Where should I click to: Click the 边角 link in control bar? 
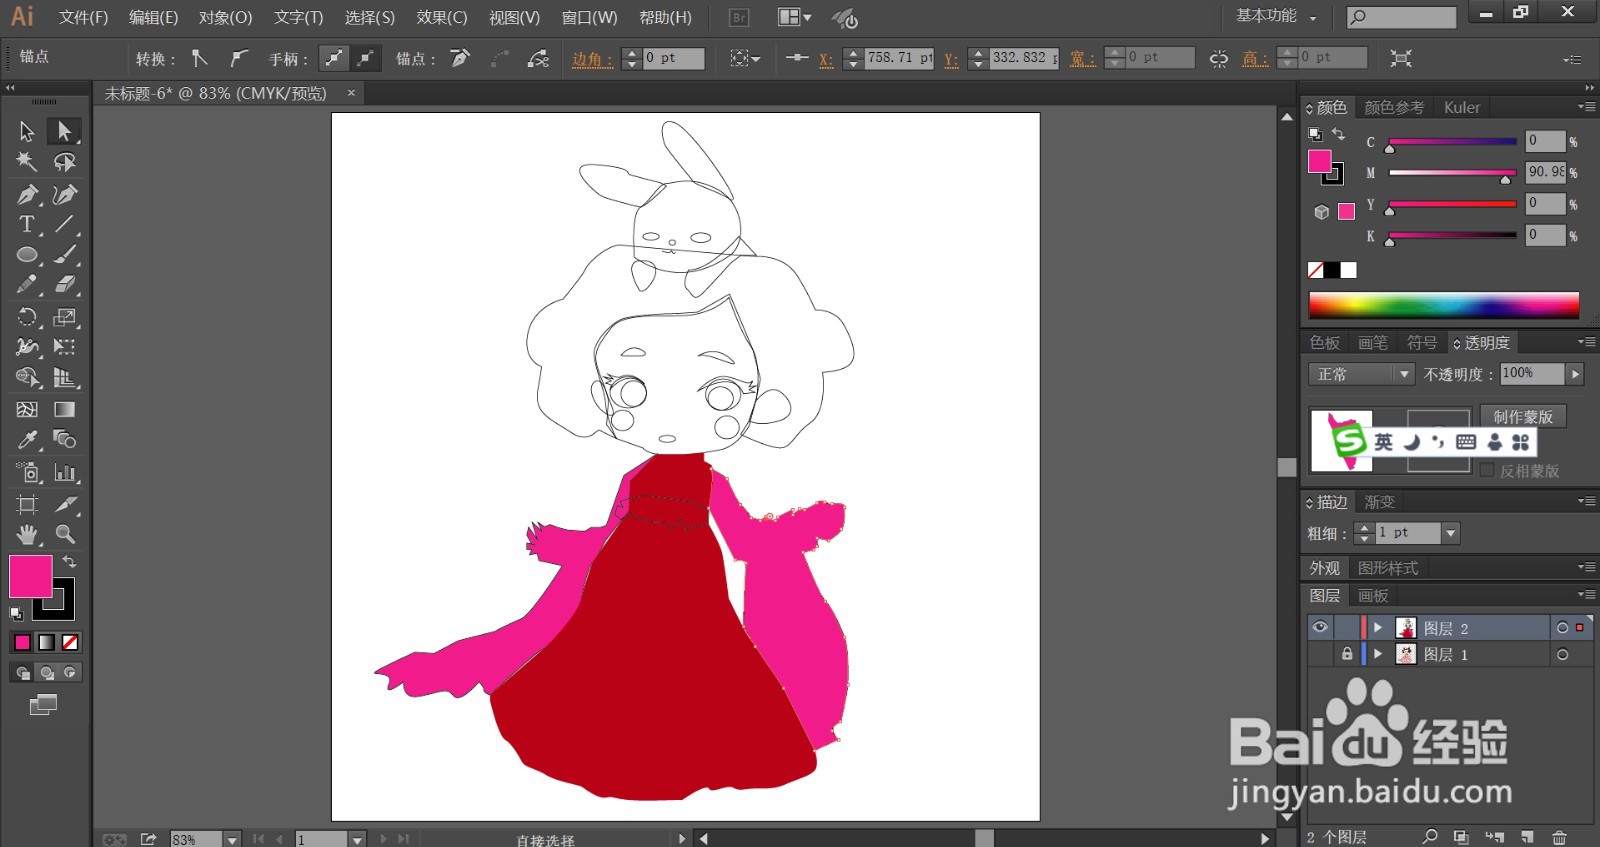tap(591, 59)
